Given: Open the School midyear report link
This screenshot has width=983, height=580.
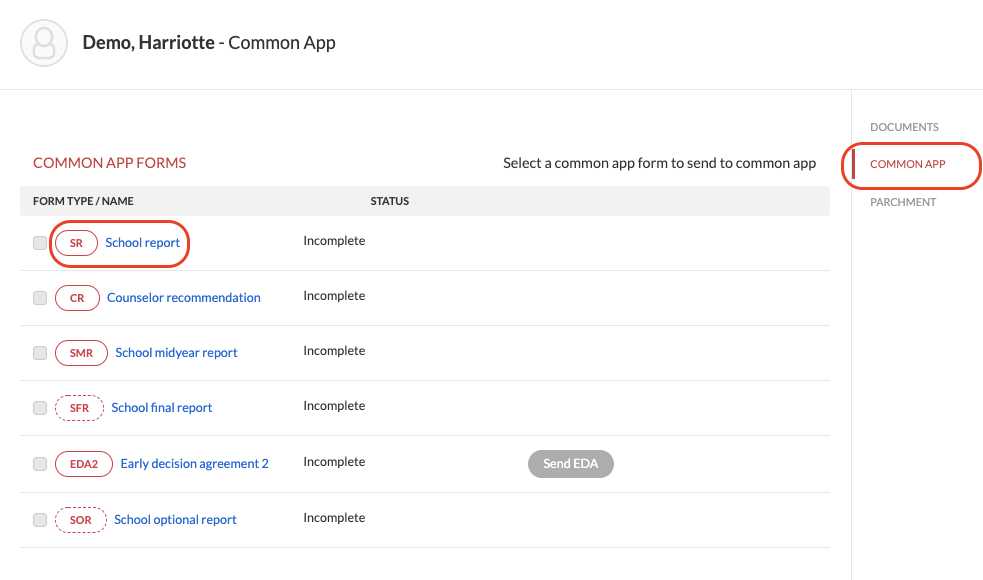Looking at the screenshot, I should click(x=176, y=352).
